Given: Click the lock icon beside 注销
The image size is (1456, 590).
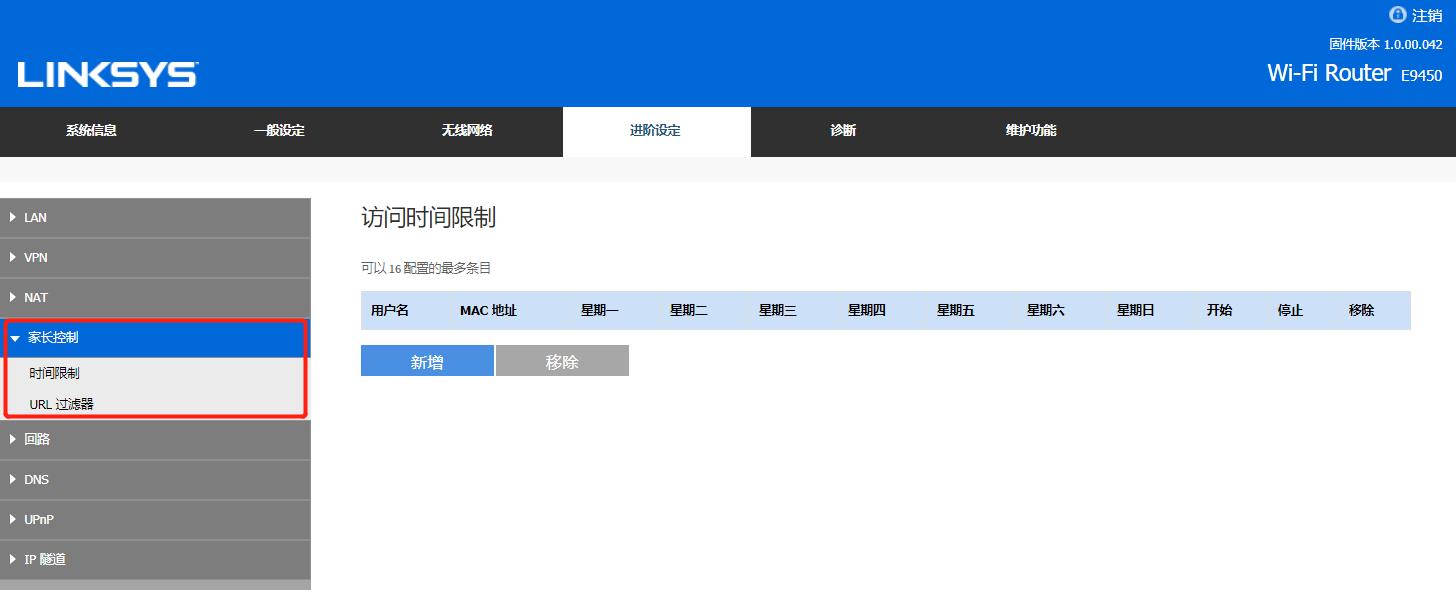Looking at the screenshot, I should (1397, 15).
